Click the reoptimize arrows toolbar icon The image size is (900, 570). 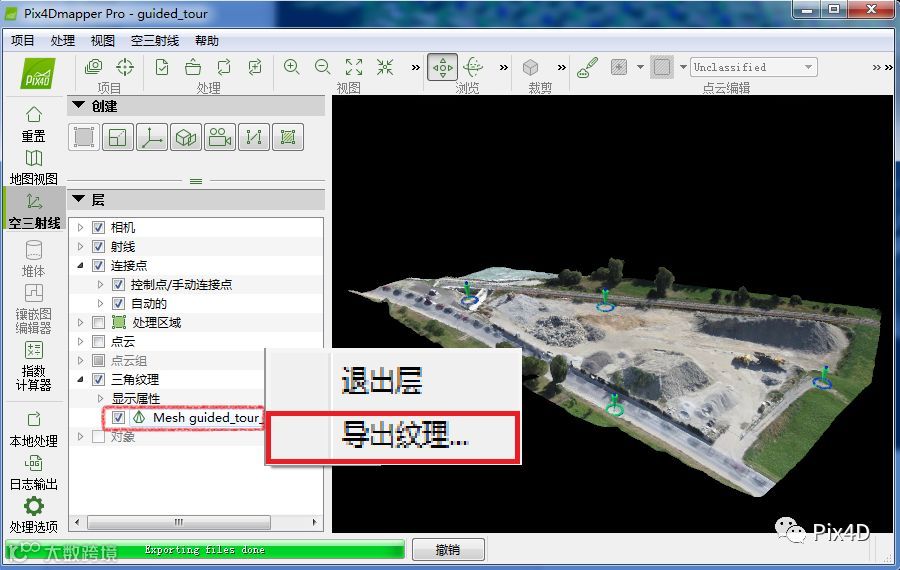click(x=224, y=67)
